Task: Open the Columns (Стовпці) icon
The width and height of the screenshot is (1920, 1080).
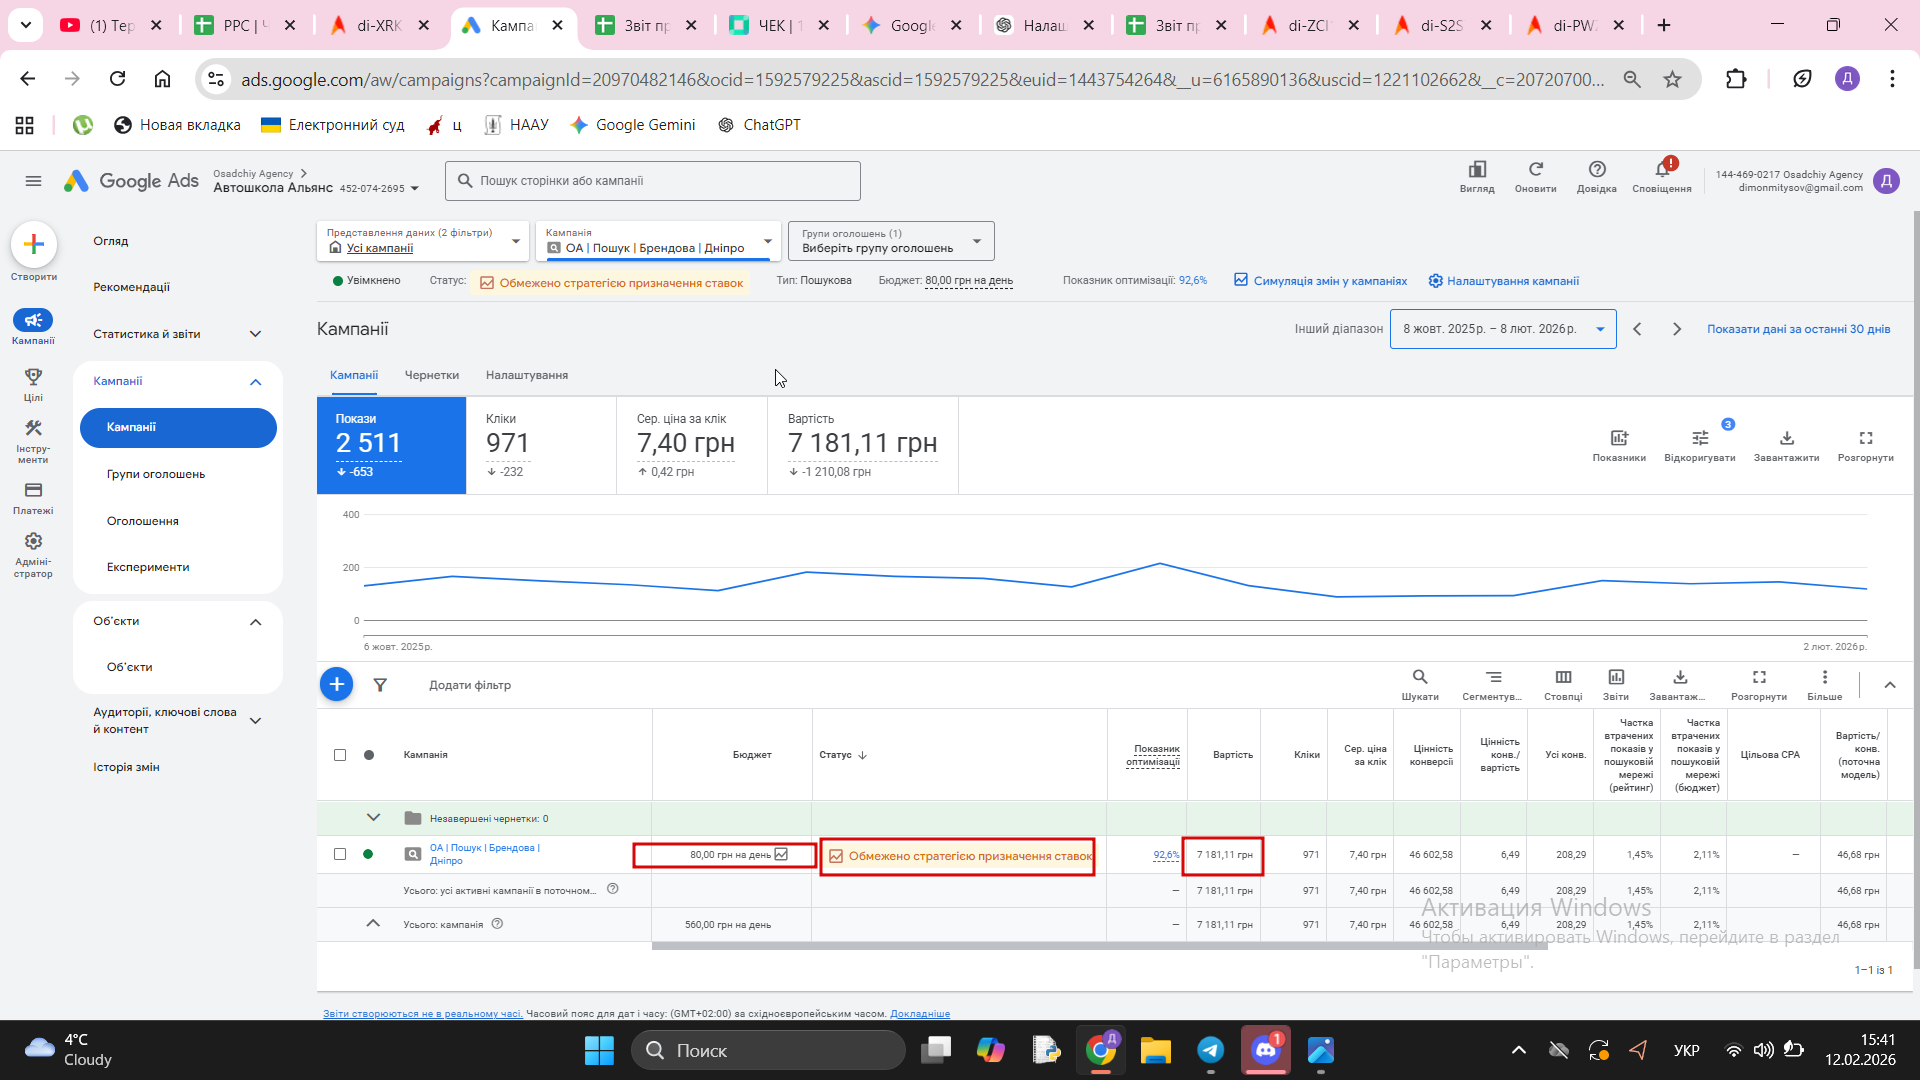Action: (1563, 678)
